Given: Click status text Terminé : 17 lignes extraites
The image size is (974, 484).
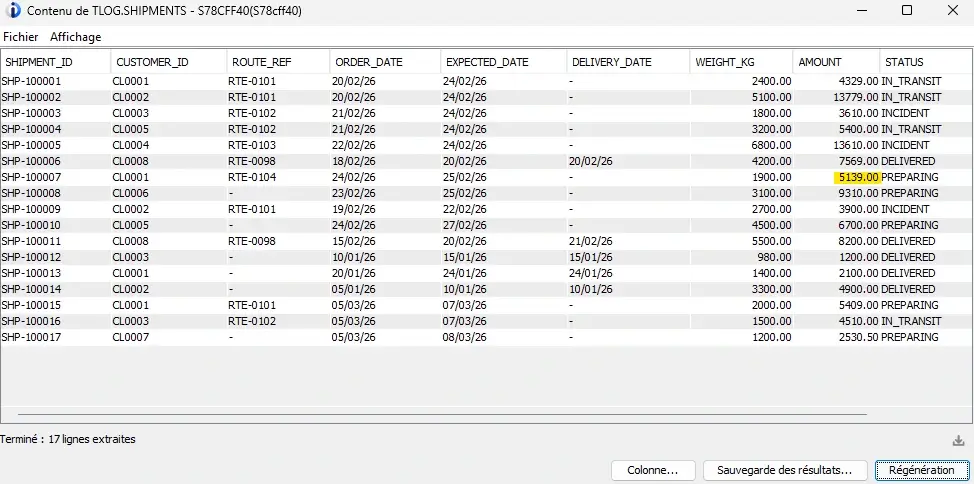Looking at the screenshot, I should pos(68,439).
